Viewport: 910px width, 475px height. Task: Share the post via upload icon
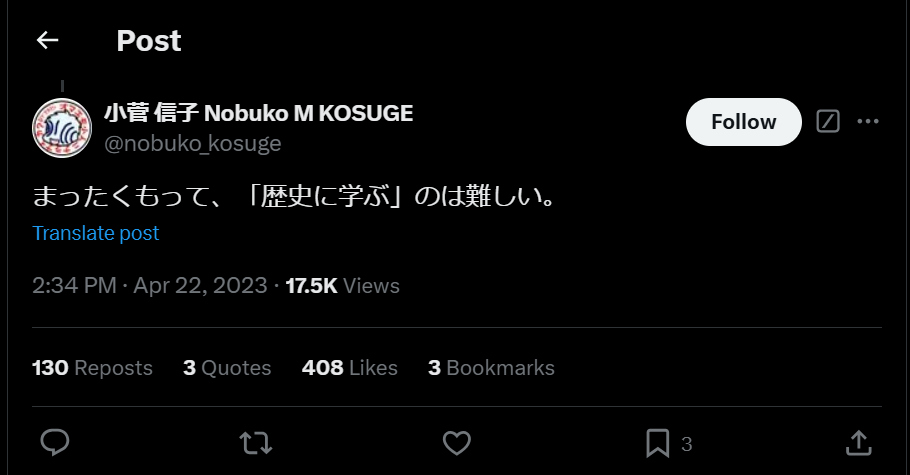858,443
